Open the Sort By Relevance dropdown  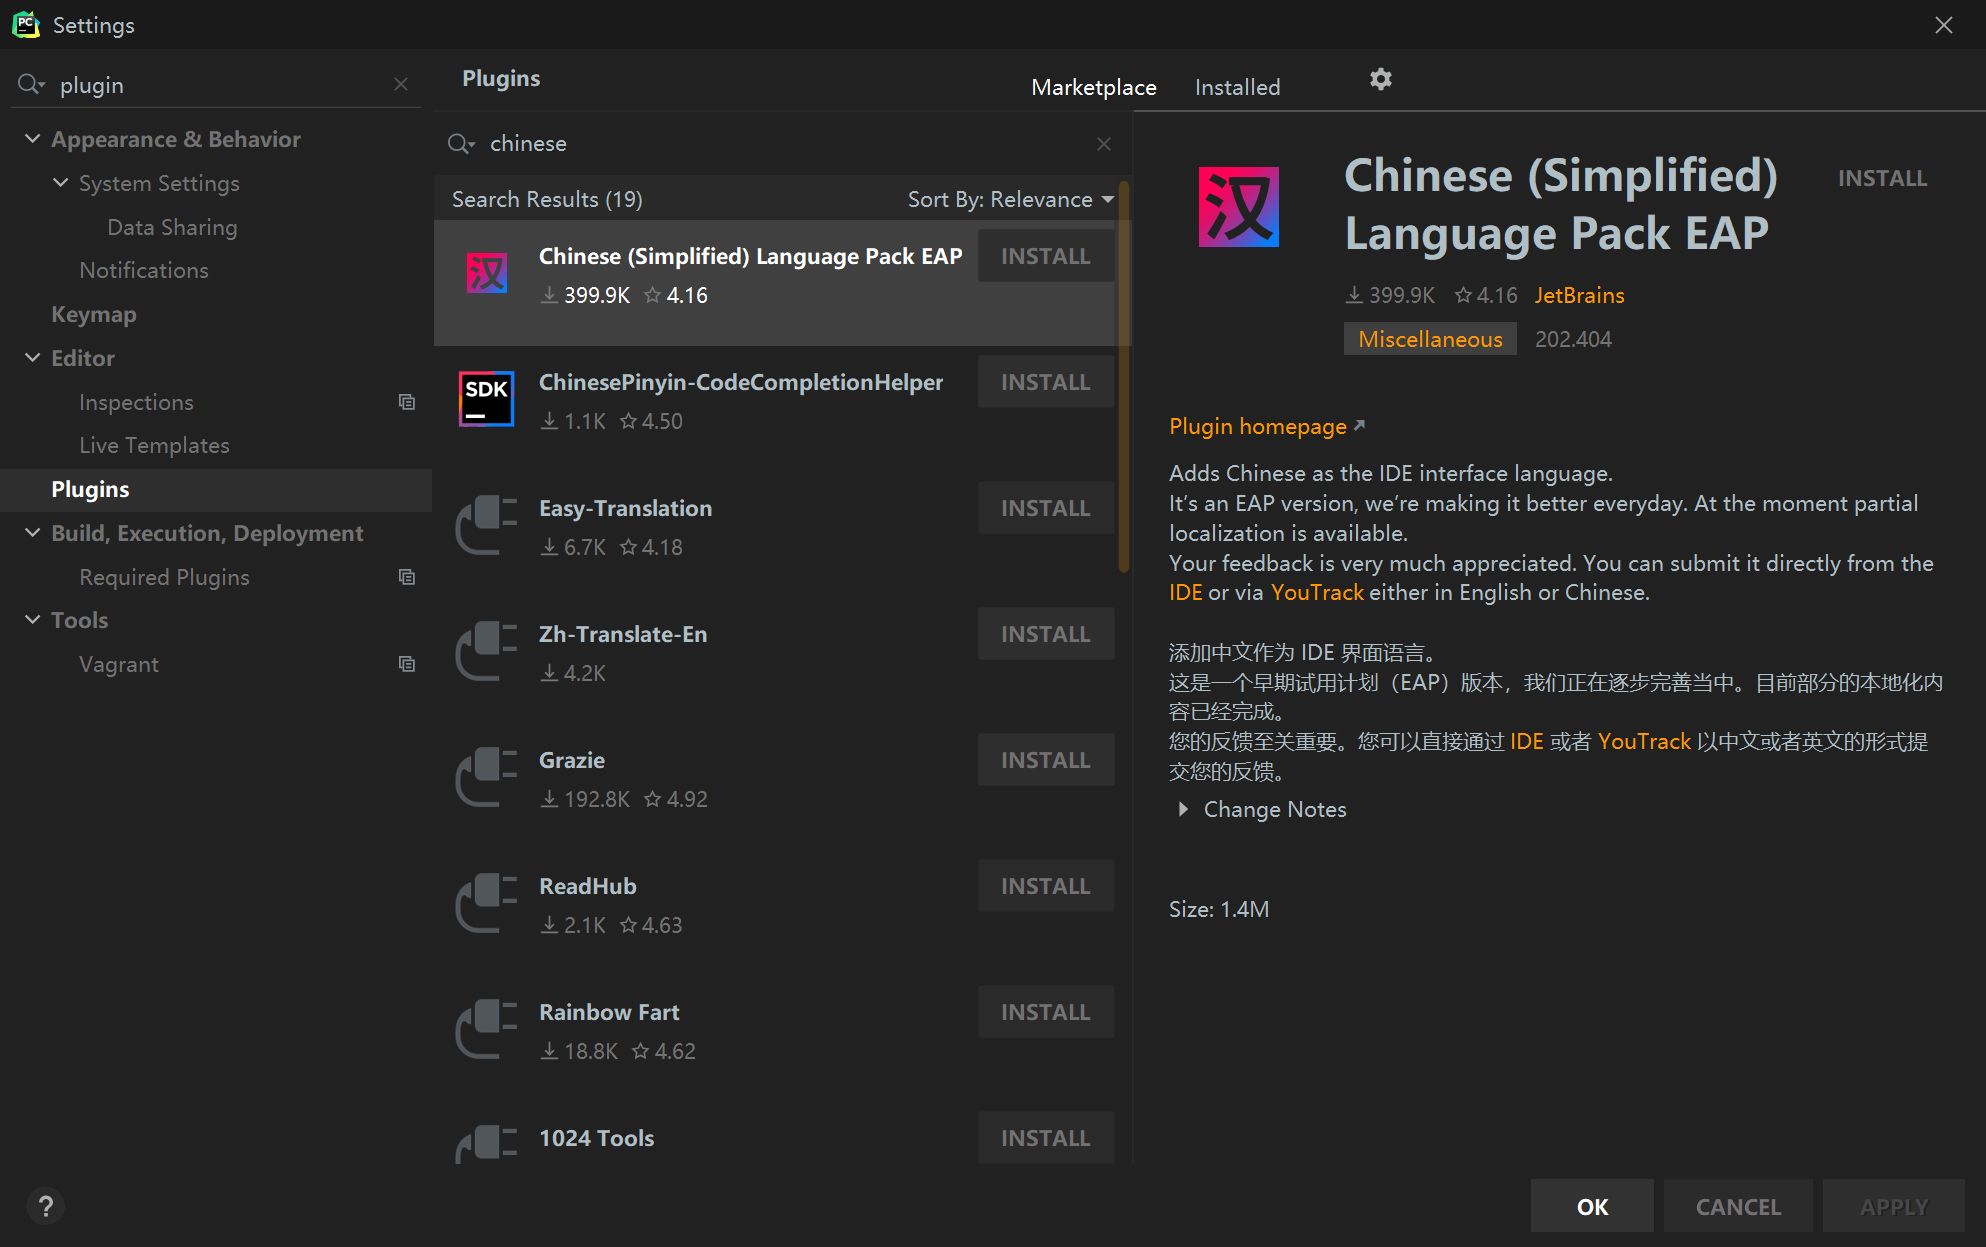click(1010, 200)
